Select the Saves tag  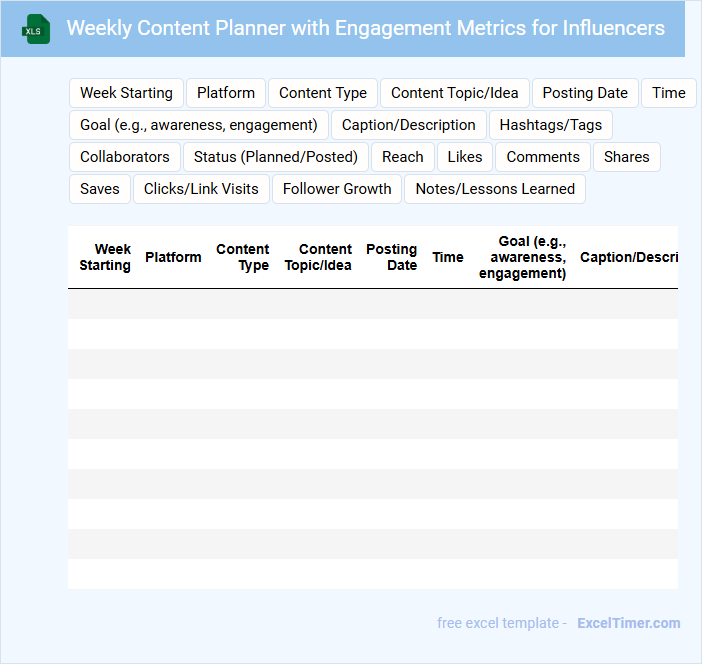pyautogui.click(x=100, y=189)
